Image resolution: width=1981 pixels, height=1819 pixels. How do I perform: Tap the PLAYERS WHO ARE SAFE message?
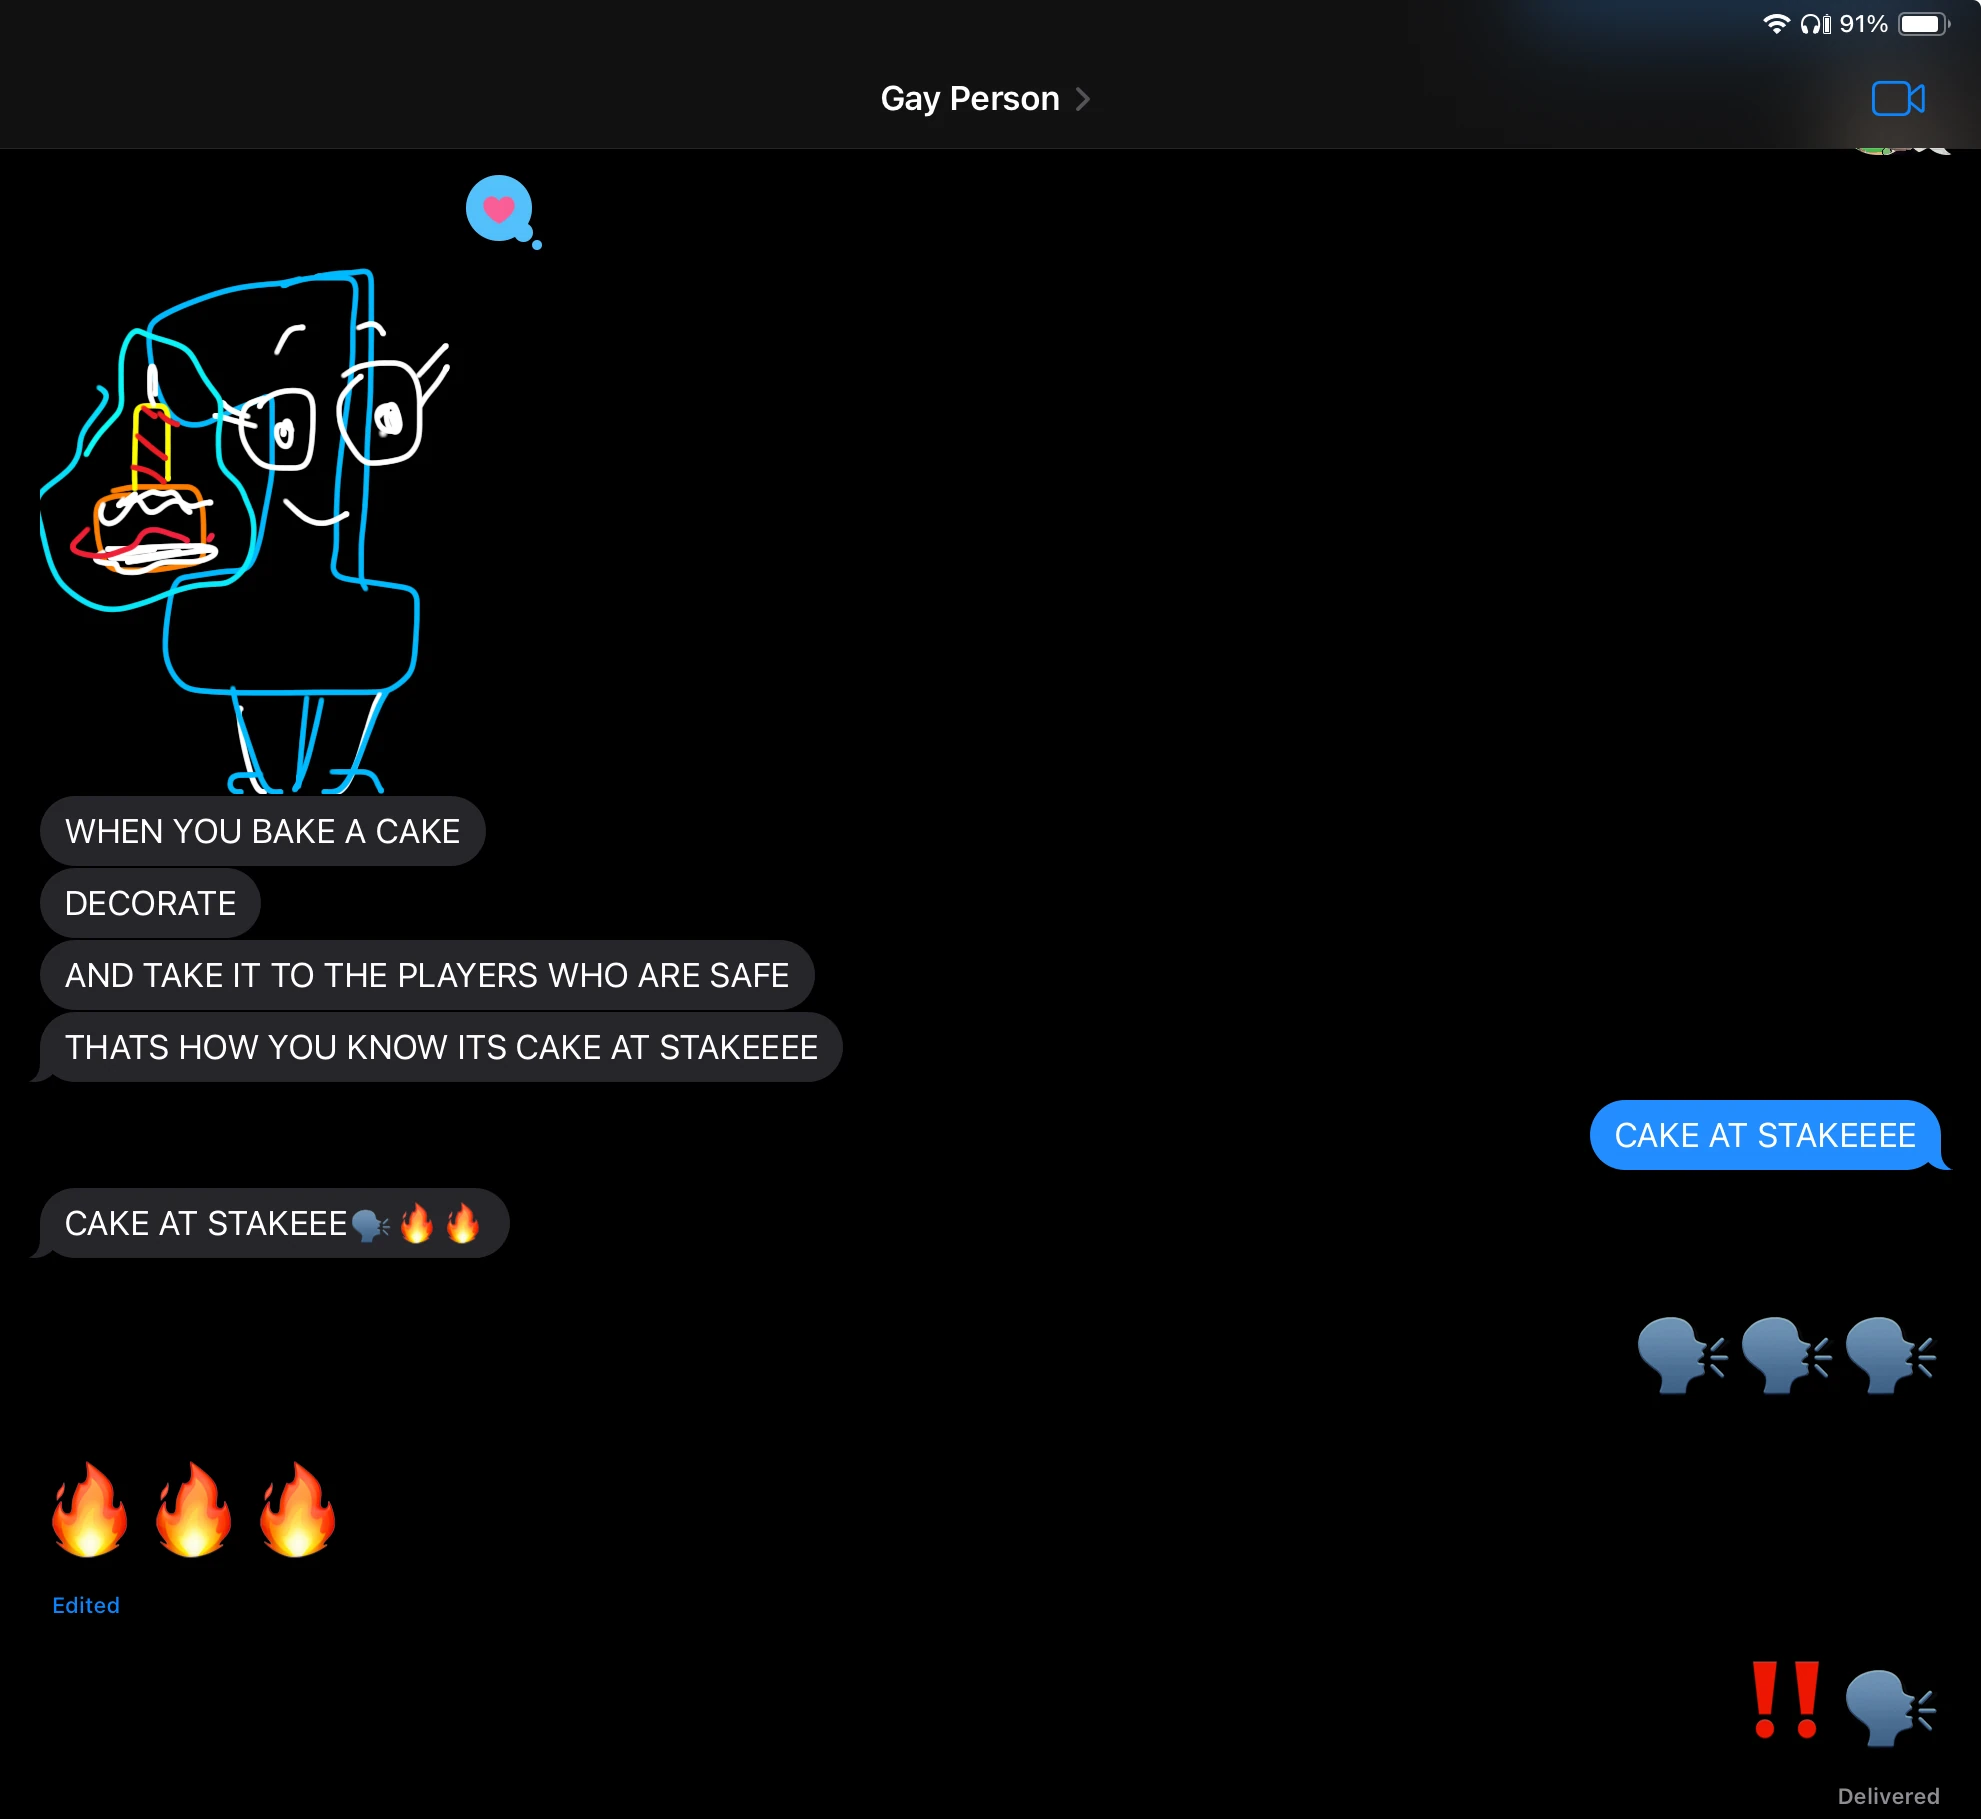426,975
